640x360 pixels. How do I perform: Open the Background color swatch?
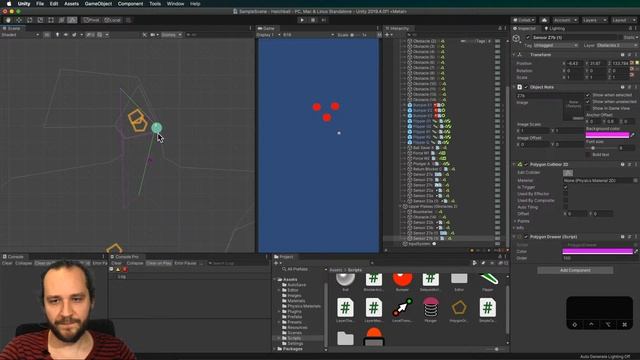pyautogui.click(x=607, y=135)
